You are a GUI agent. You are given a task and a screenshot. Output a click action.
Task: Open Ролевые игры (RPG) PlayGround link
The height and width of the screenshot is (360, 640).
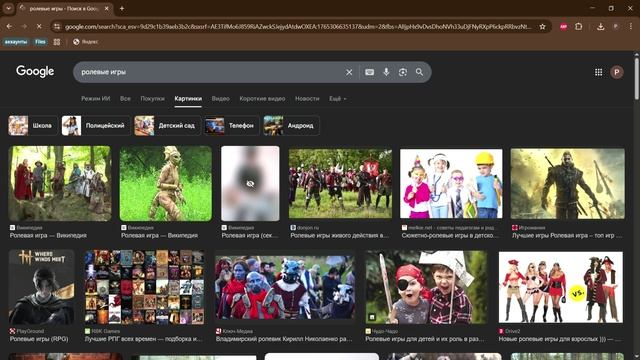click(x=39, y=339)
